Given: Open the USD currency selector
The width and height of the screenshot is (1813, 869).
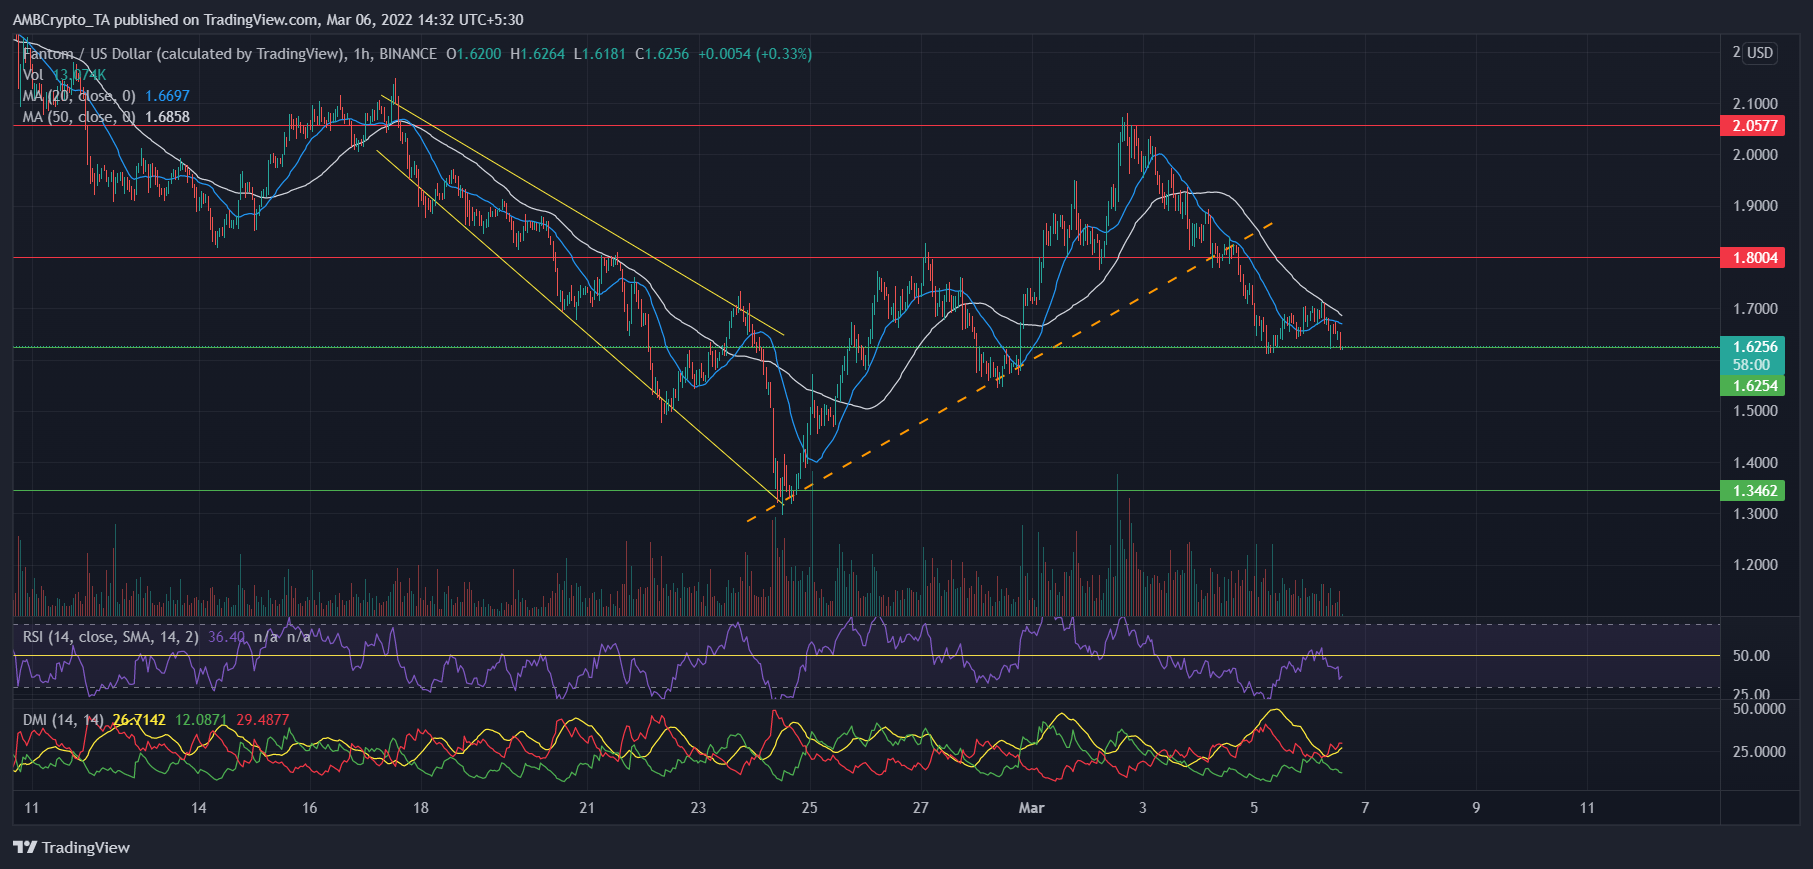Looking at the screenshot, I should pos(1759,53).
